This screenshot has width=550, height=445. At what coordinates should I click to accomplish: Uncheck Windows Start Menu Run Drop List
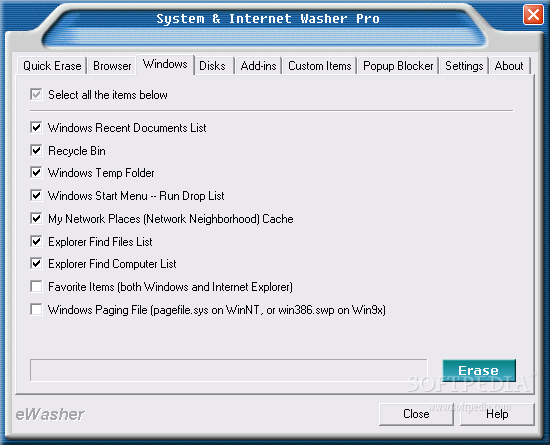(36, 195)
